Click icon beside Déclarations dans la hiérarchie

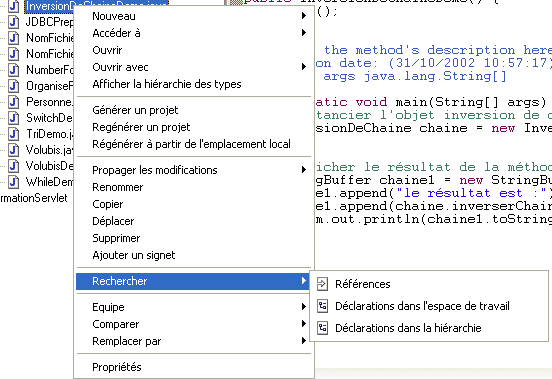tap(322, 328)
